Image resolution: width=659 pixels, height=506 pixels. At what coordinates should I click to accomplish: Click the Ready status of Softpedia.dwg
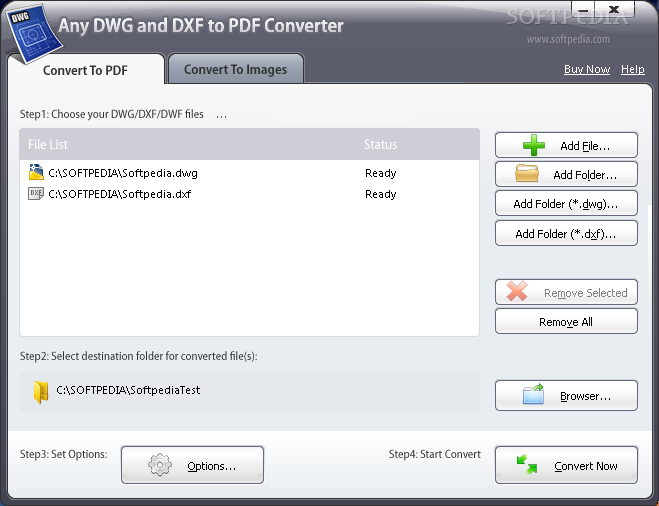pos(381,173)
